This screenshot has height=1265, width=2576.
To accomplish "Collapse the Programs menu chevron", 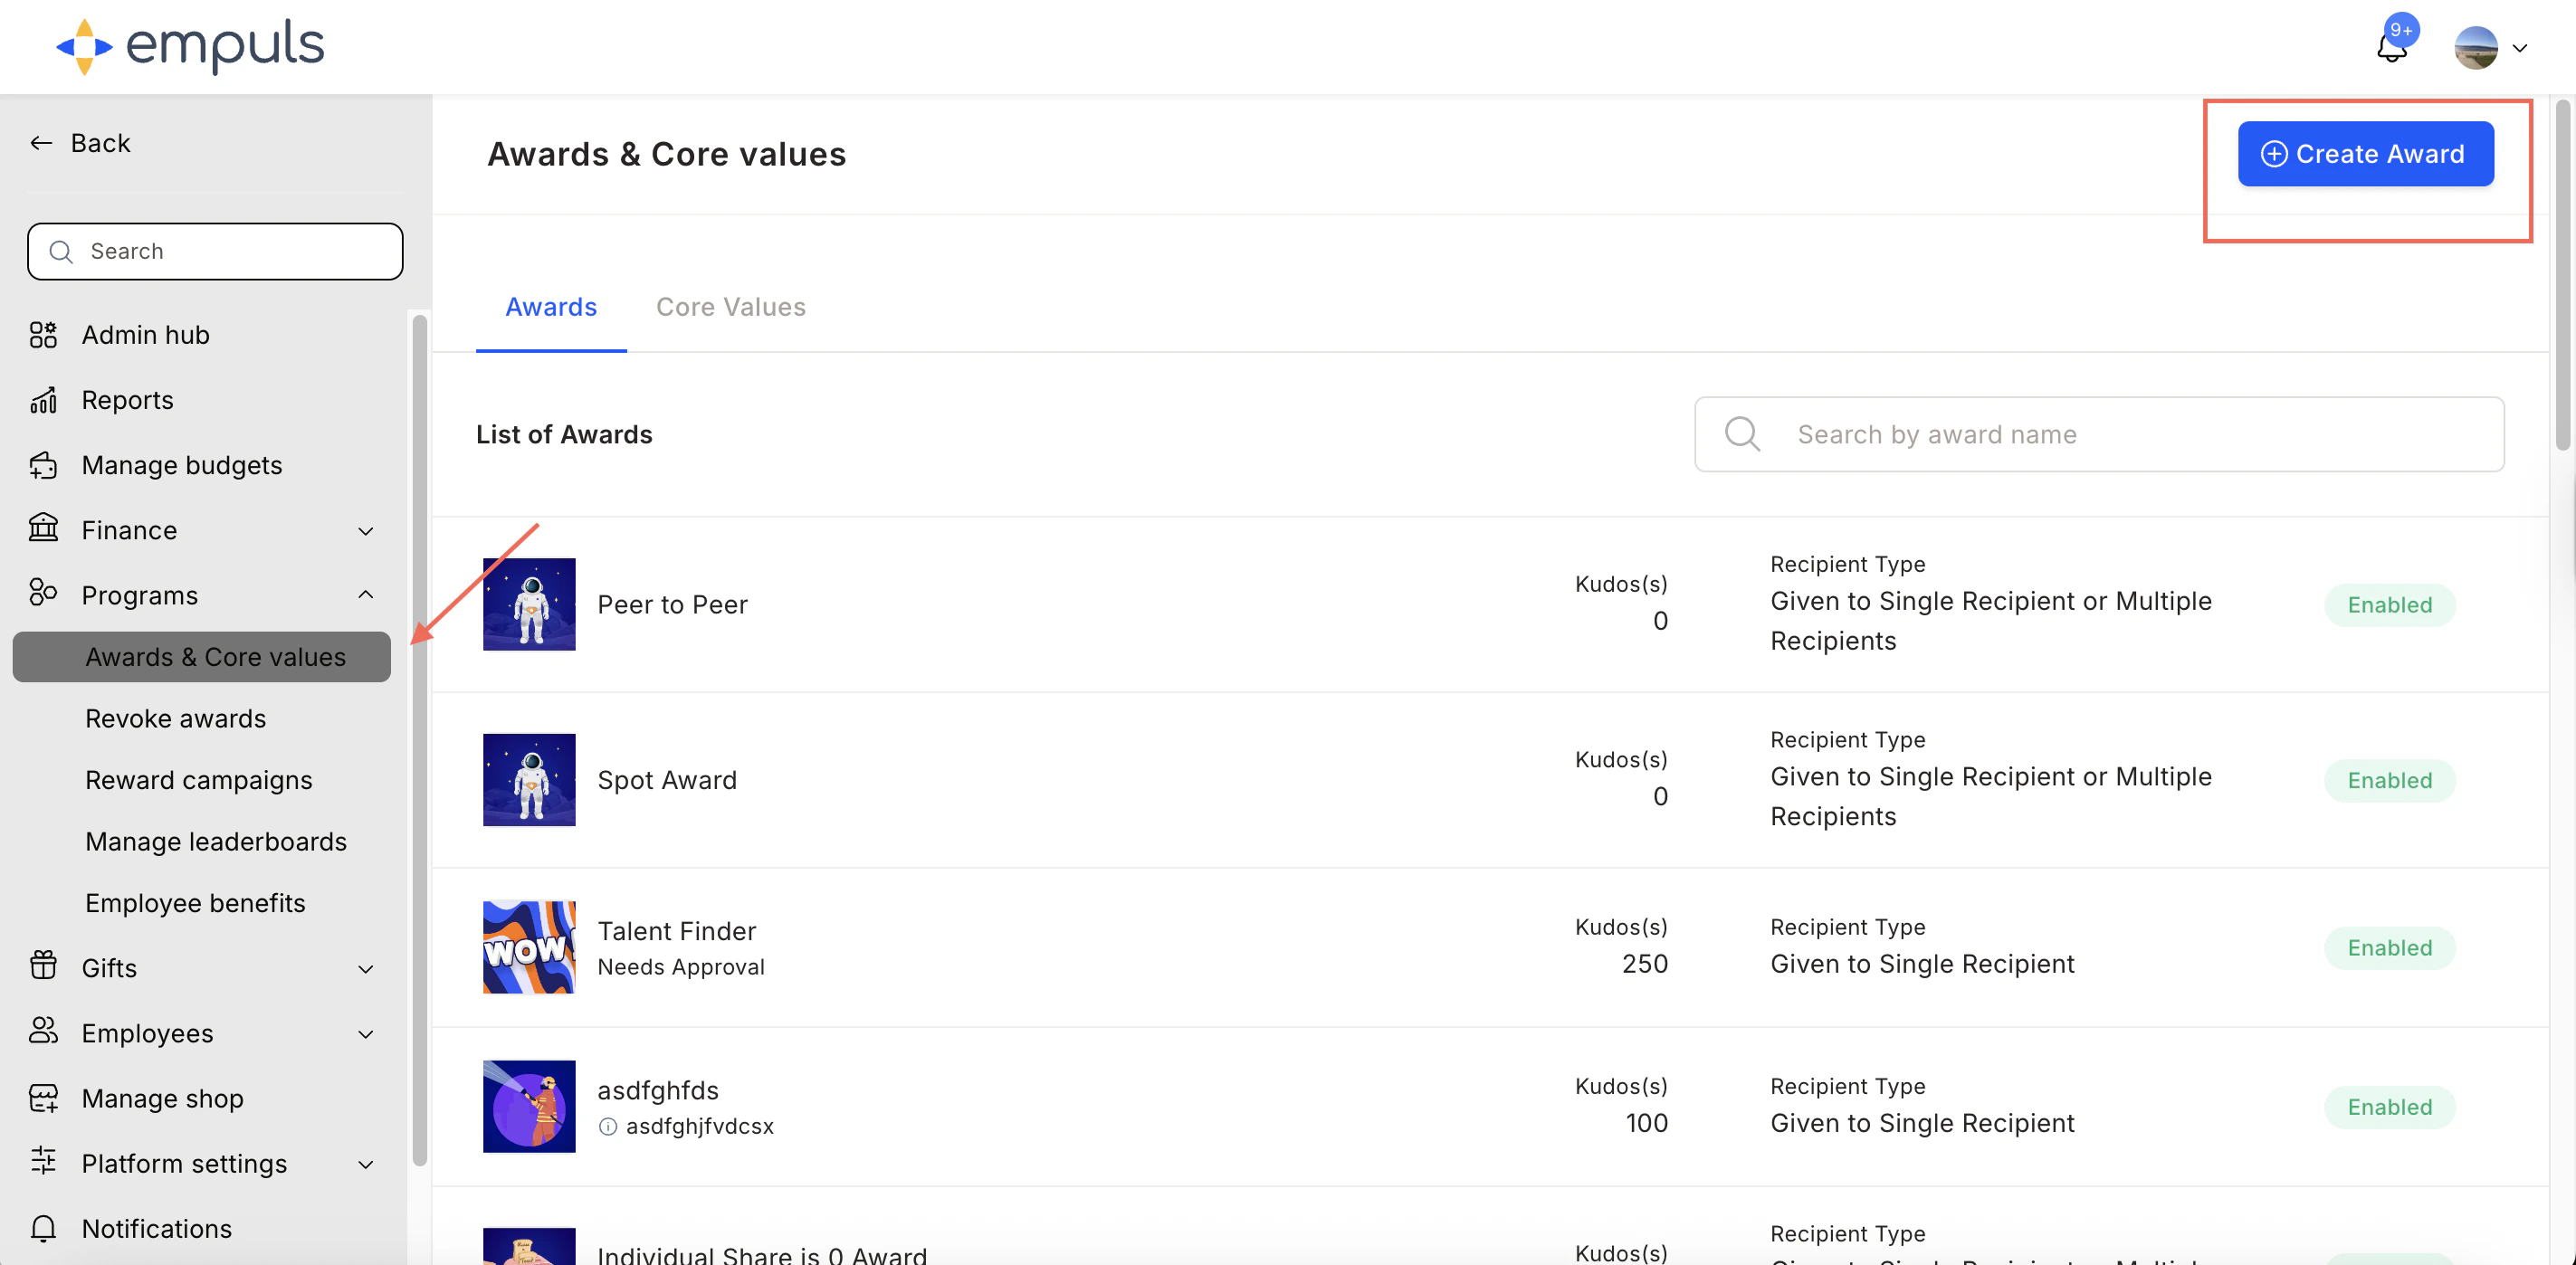I will (x=366, y=595).
